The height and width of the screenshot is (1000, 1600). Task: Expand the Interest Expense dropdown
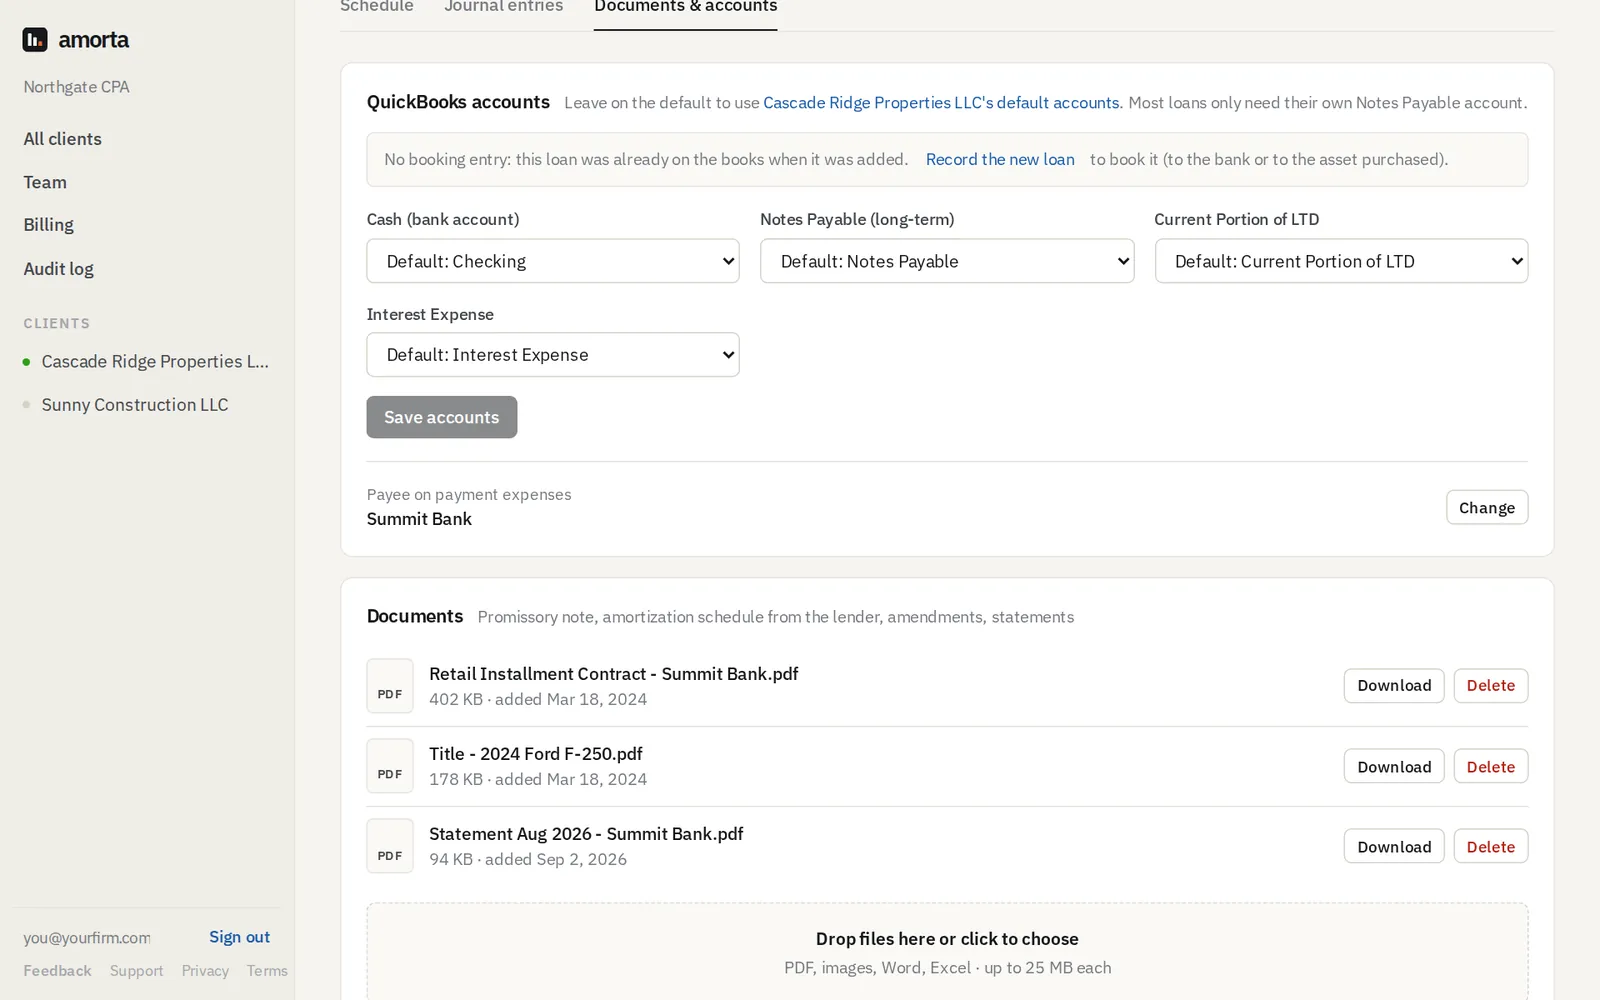[553, 355]
